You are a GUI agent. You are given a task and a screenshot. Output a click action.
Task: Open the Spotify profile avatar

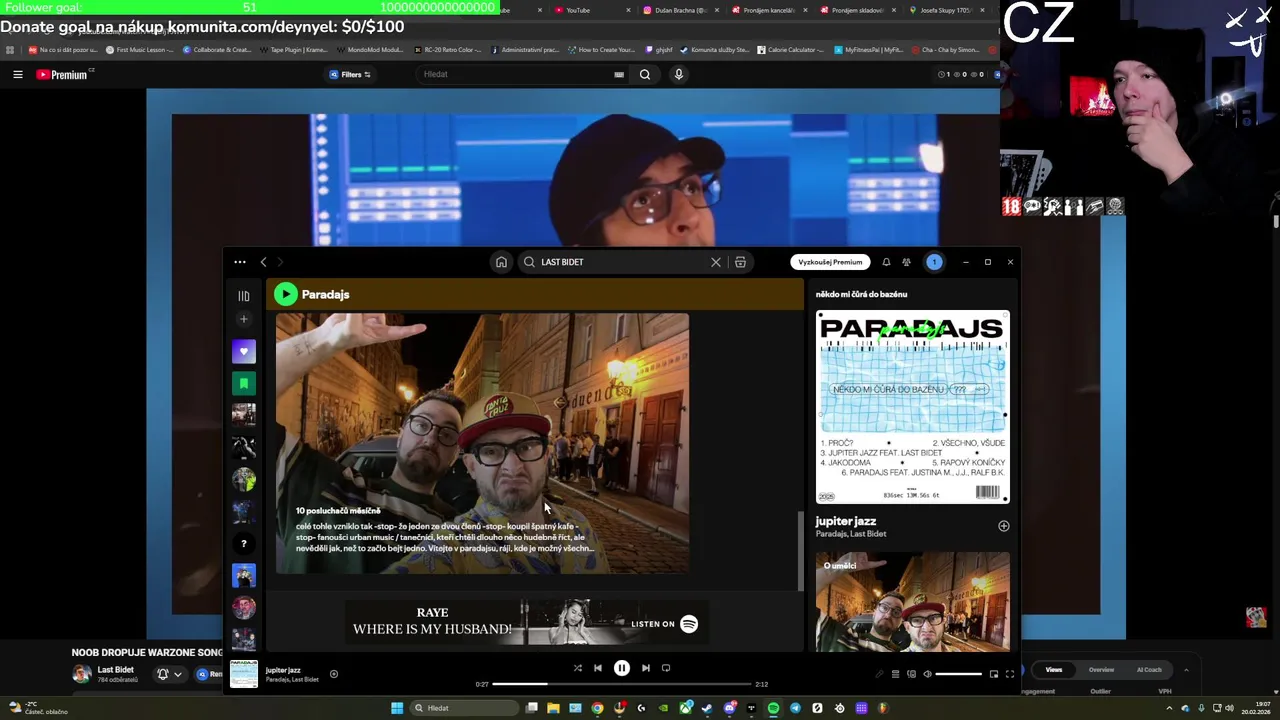tap(934, 262)
